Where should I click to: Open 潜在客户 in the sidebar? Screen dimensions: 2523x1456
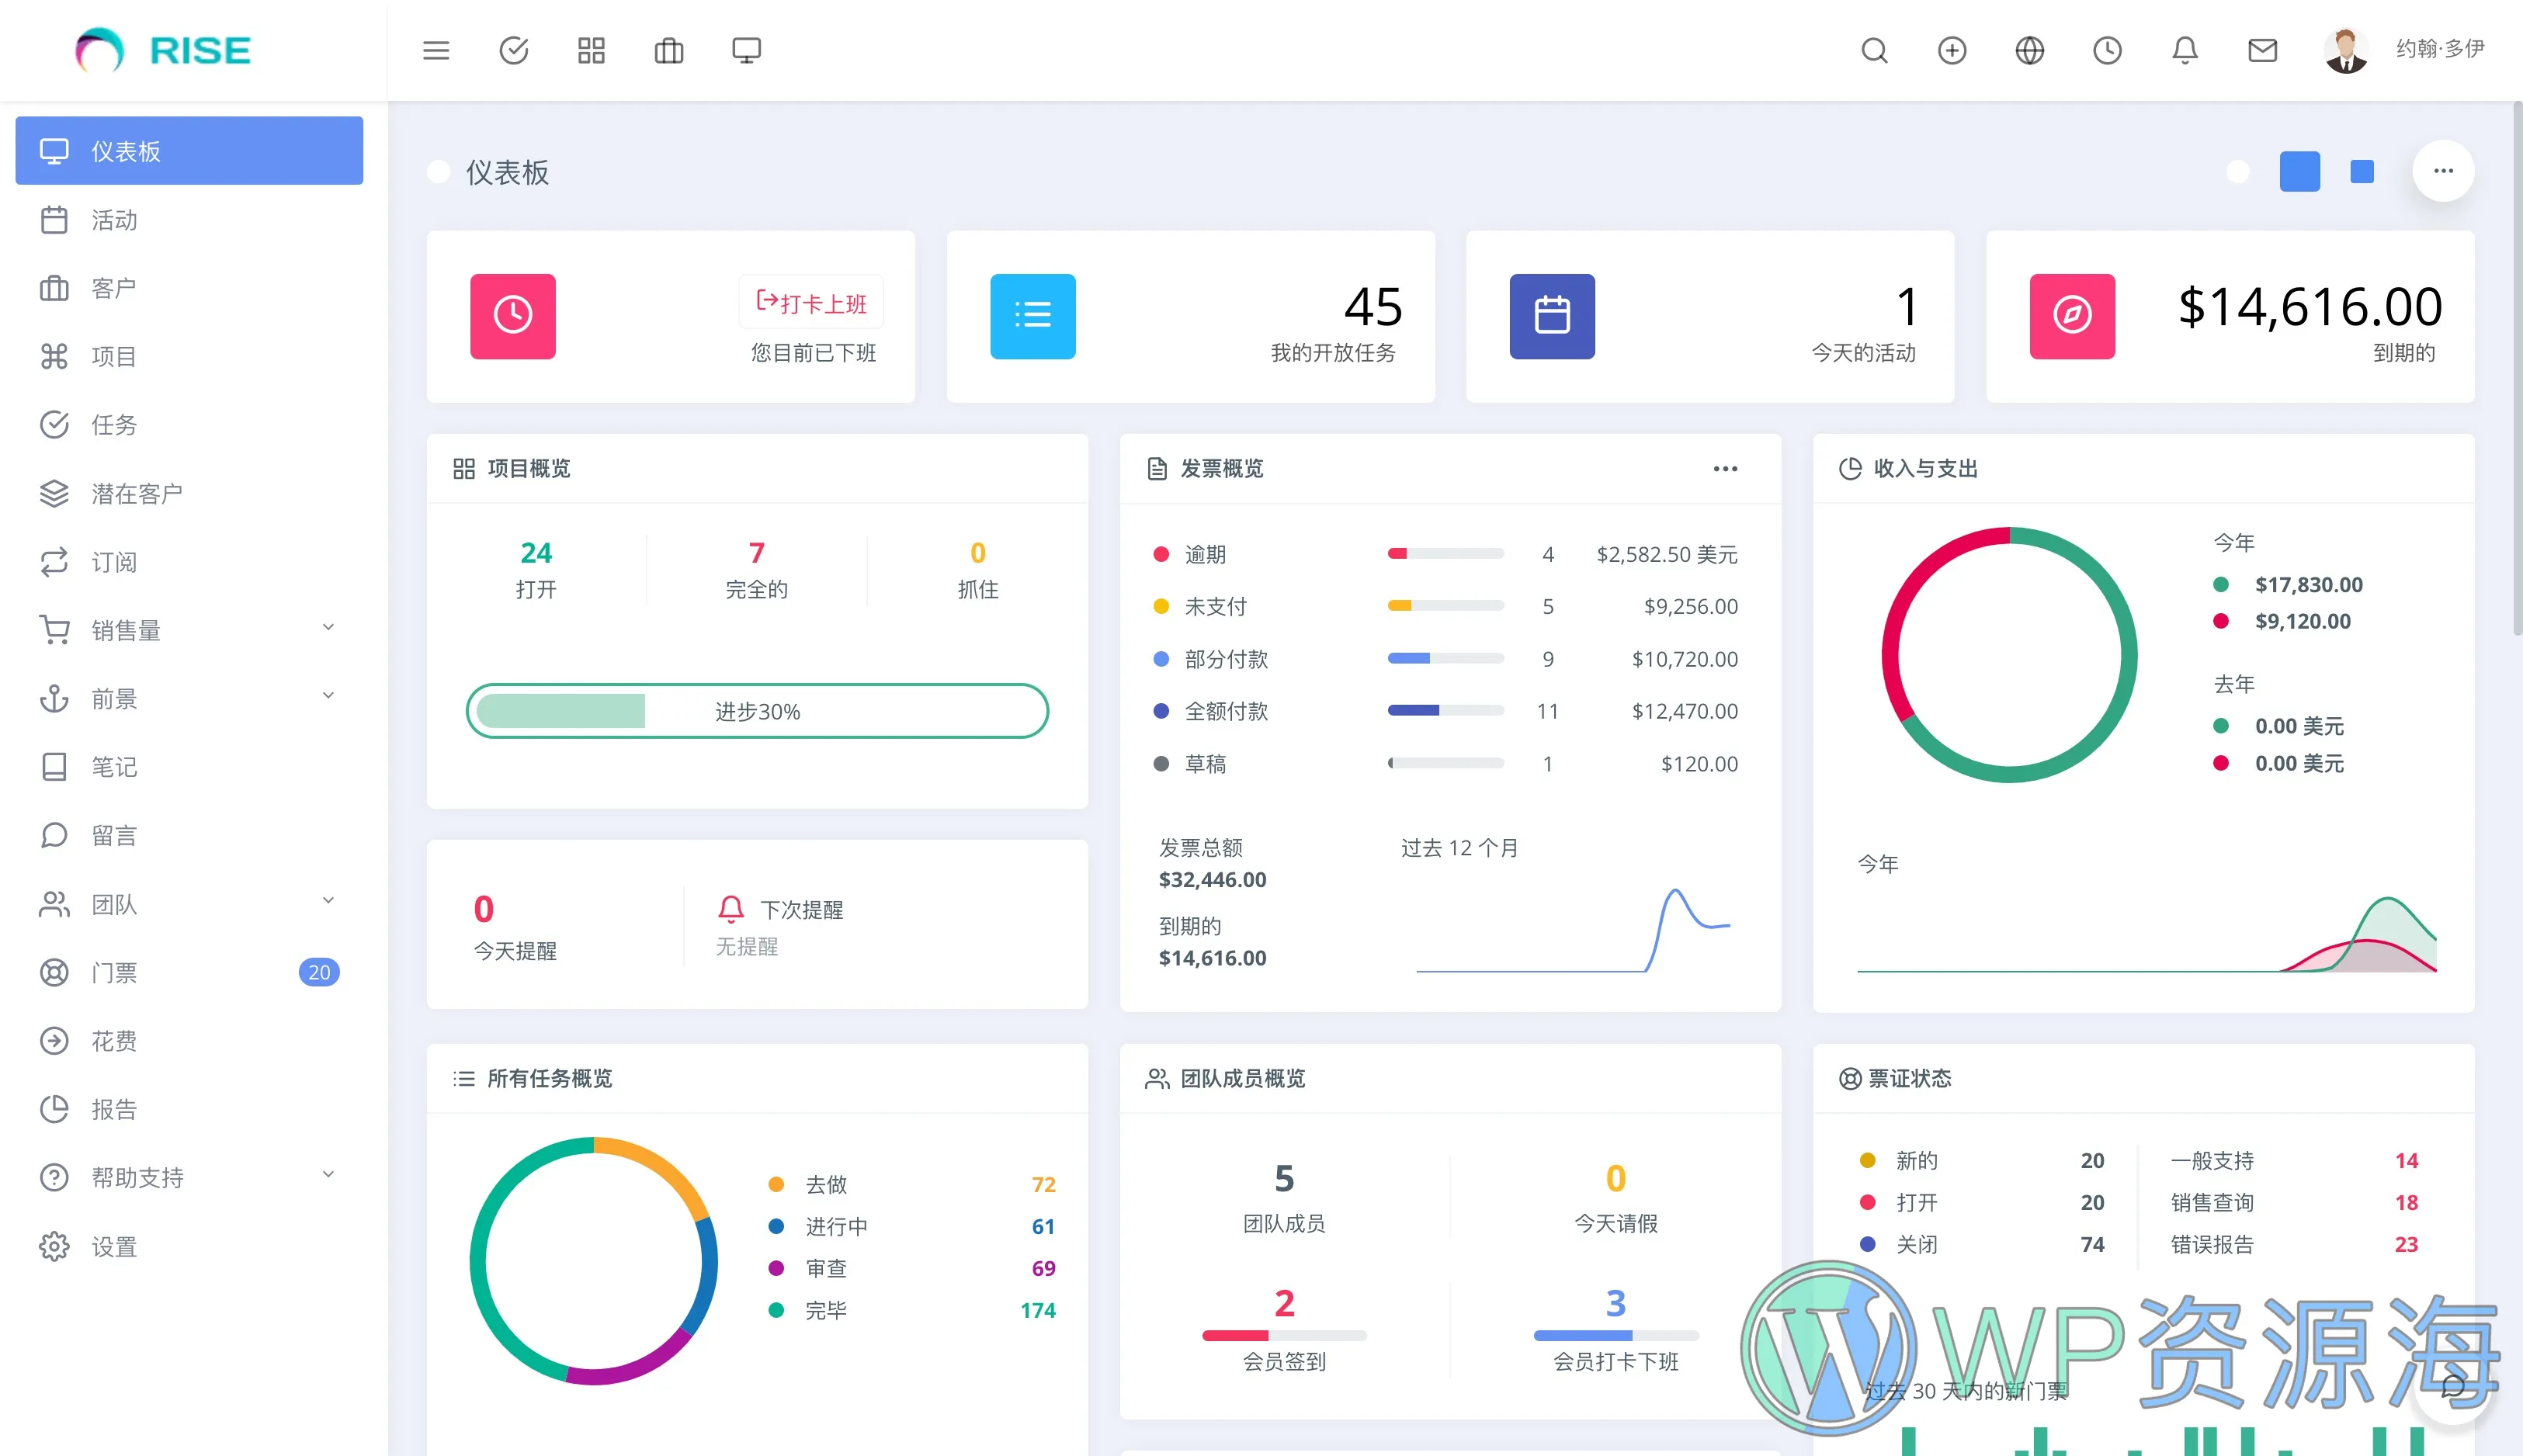point(189,493)
